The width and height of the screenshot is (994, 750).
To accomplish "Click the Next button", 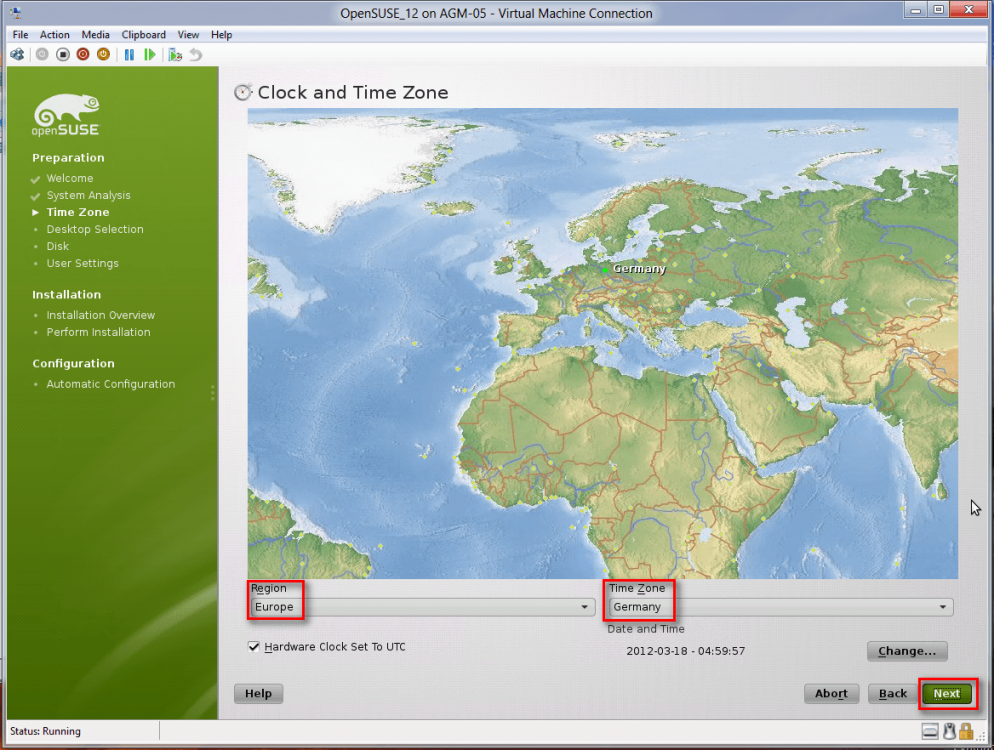I will pos(946,693).
